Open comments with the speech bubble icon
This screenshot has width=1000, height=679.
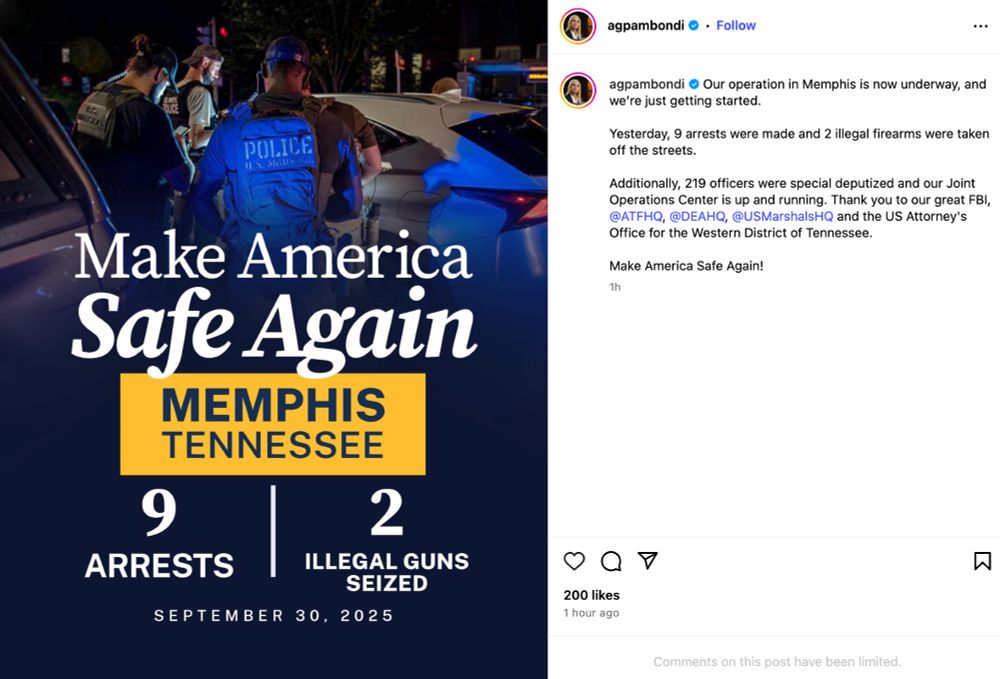point(611,561)
